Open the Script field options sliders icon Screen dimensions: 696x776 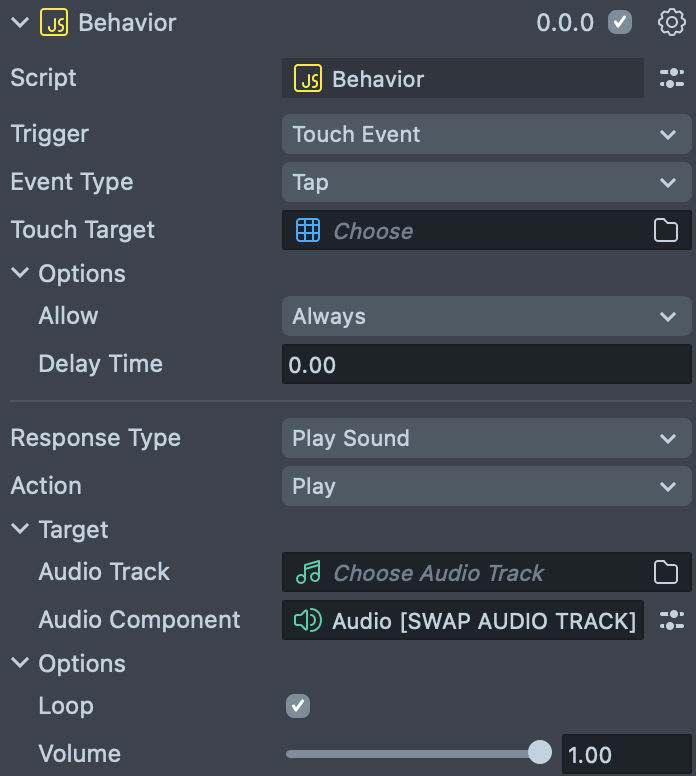pos(672,79)
